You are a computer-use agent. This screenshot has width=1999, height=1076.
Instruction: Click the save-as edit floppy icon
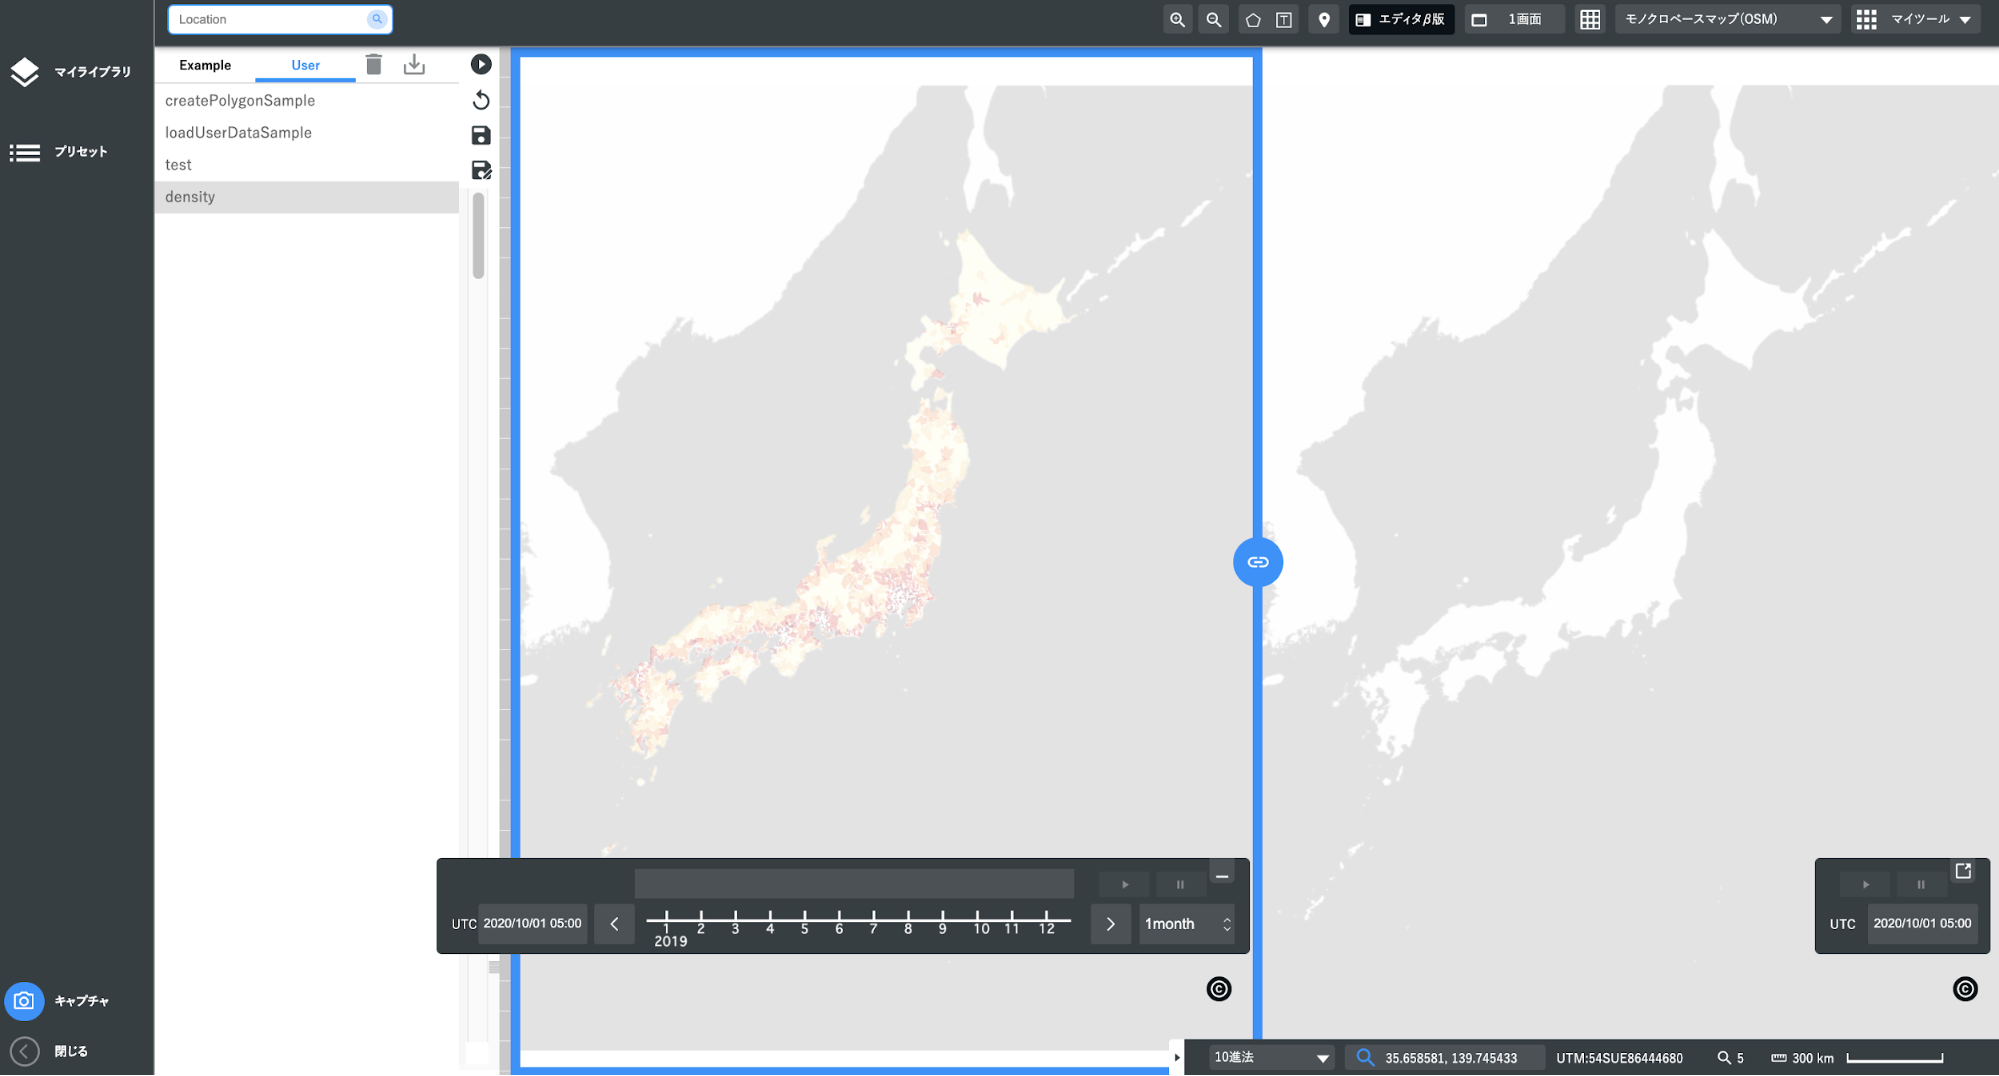pyautogui.click(x=481, y=170)
